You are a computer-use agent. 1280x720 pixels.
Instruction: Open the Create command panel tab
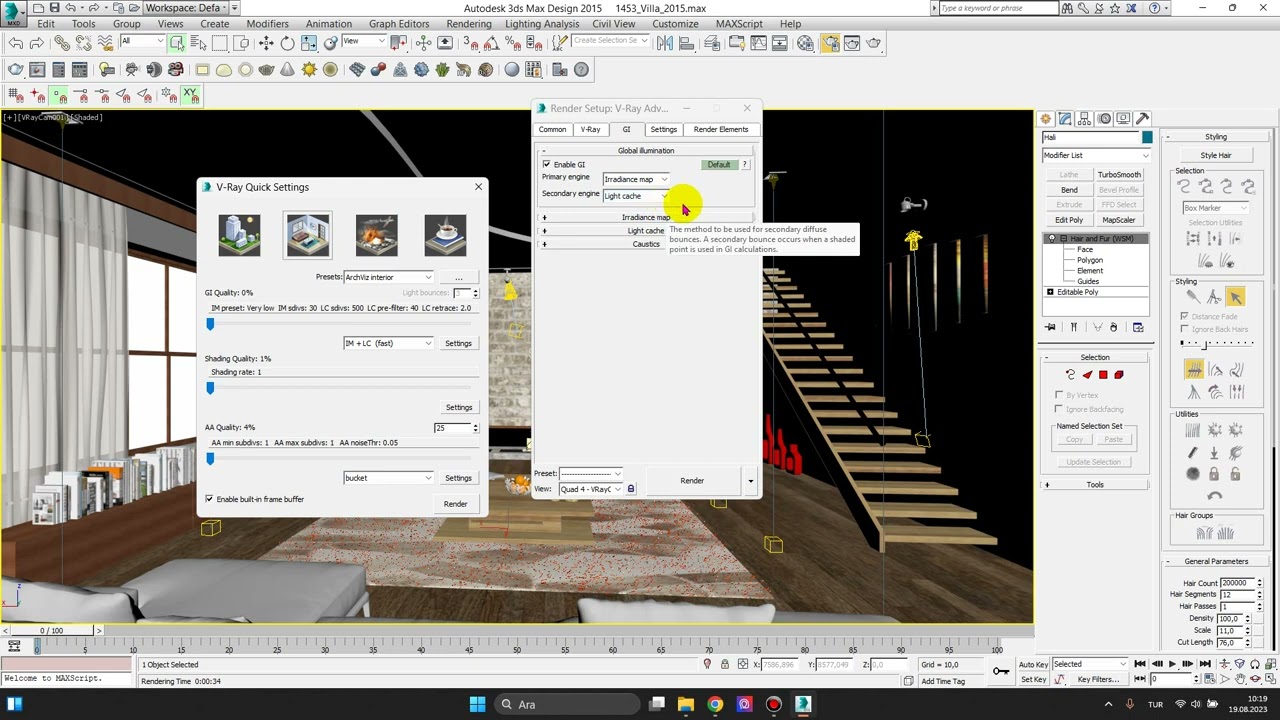1046,118
